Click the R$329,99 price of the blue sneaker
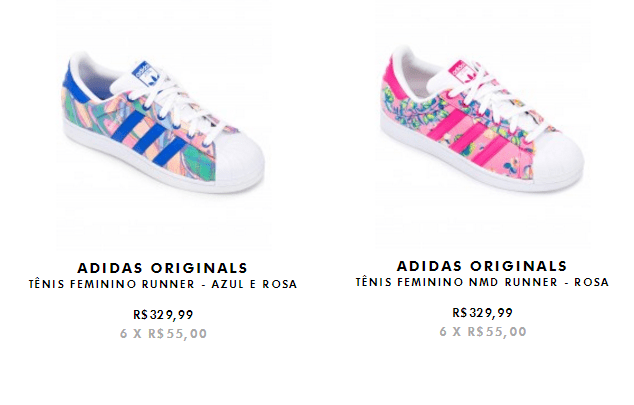634x405 pixels. 162,316
